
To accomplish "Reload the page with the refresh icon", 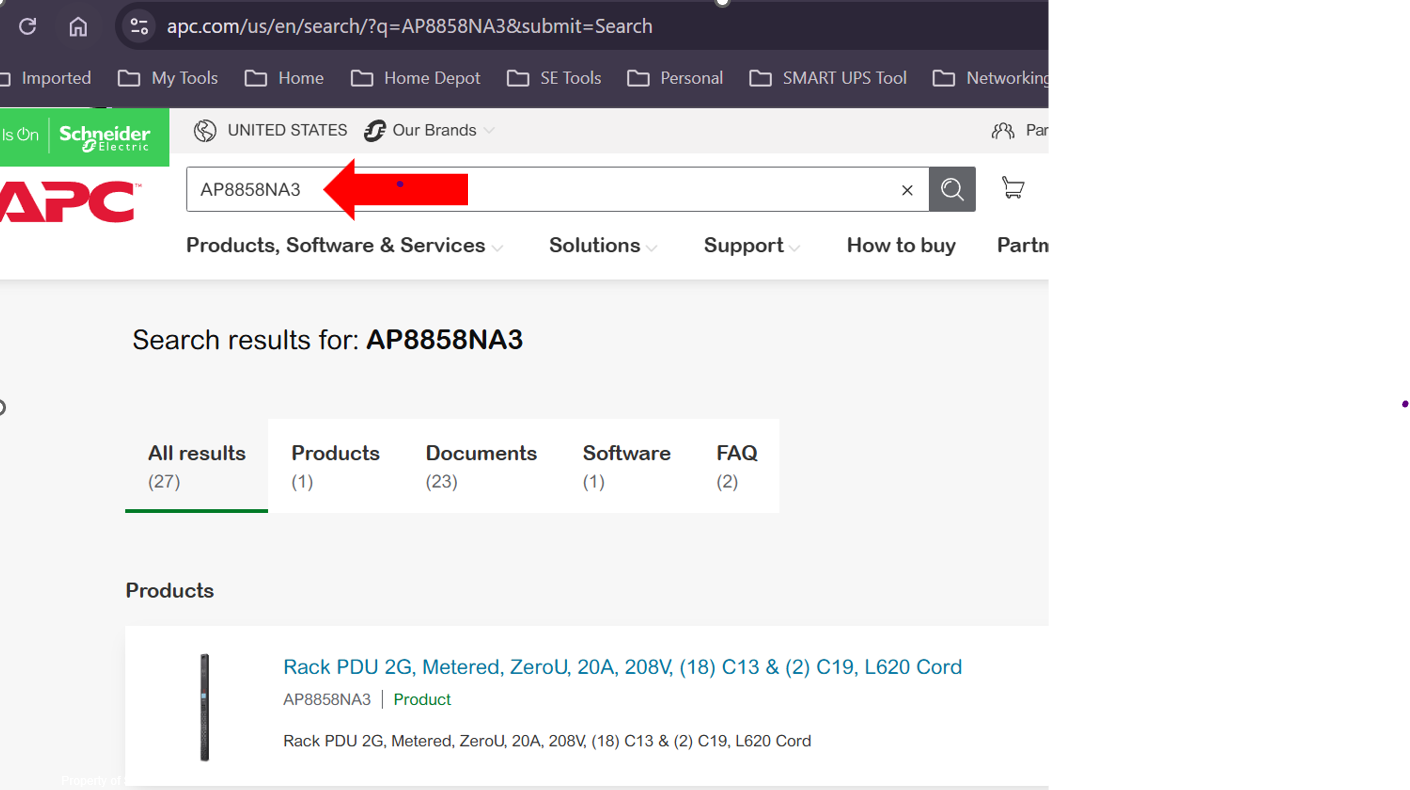I will [27, 26].
